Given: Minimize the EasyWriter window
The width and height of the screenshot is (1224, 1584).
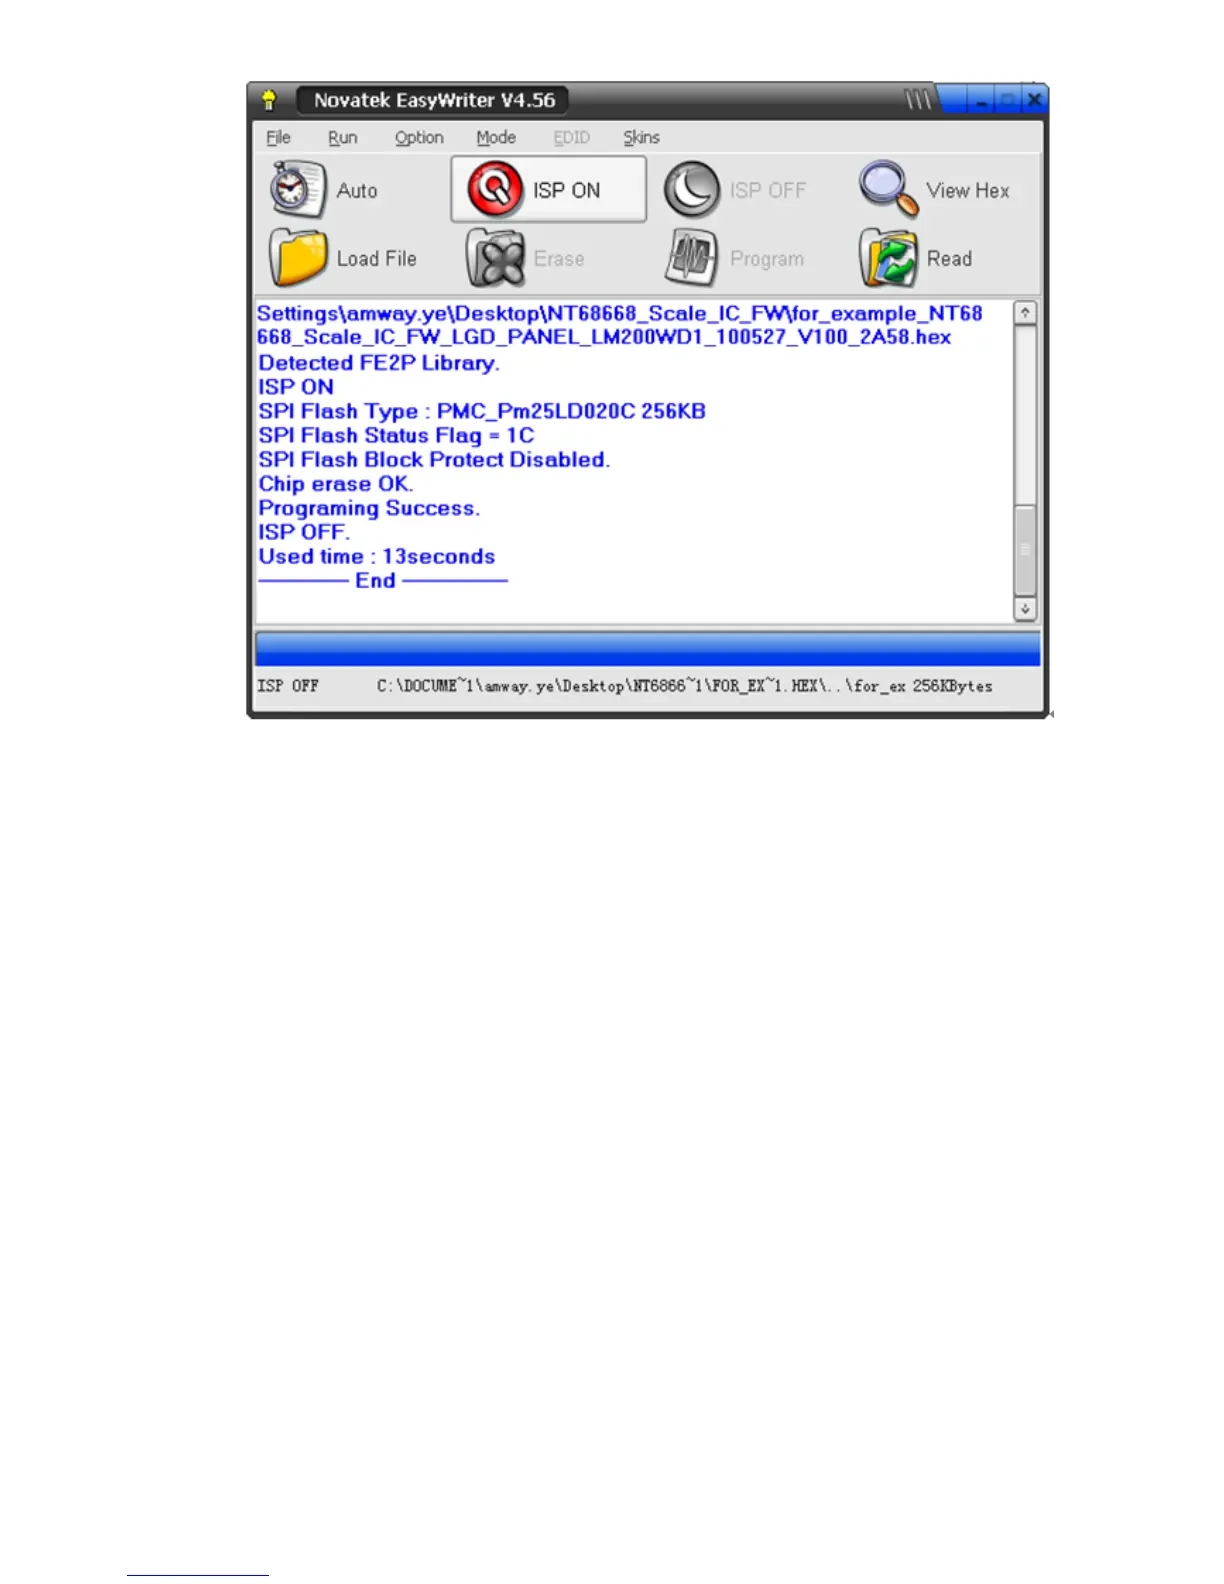Looking at the screenshot, I should click(983, 101).
